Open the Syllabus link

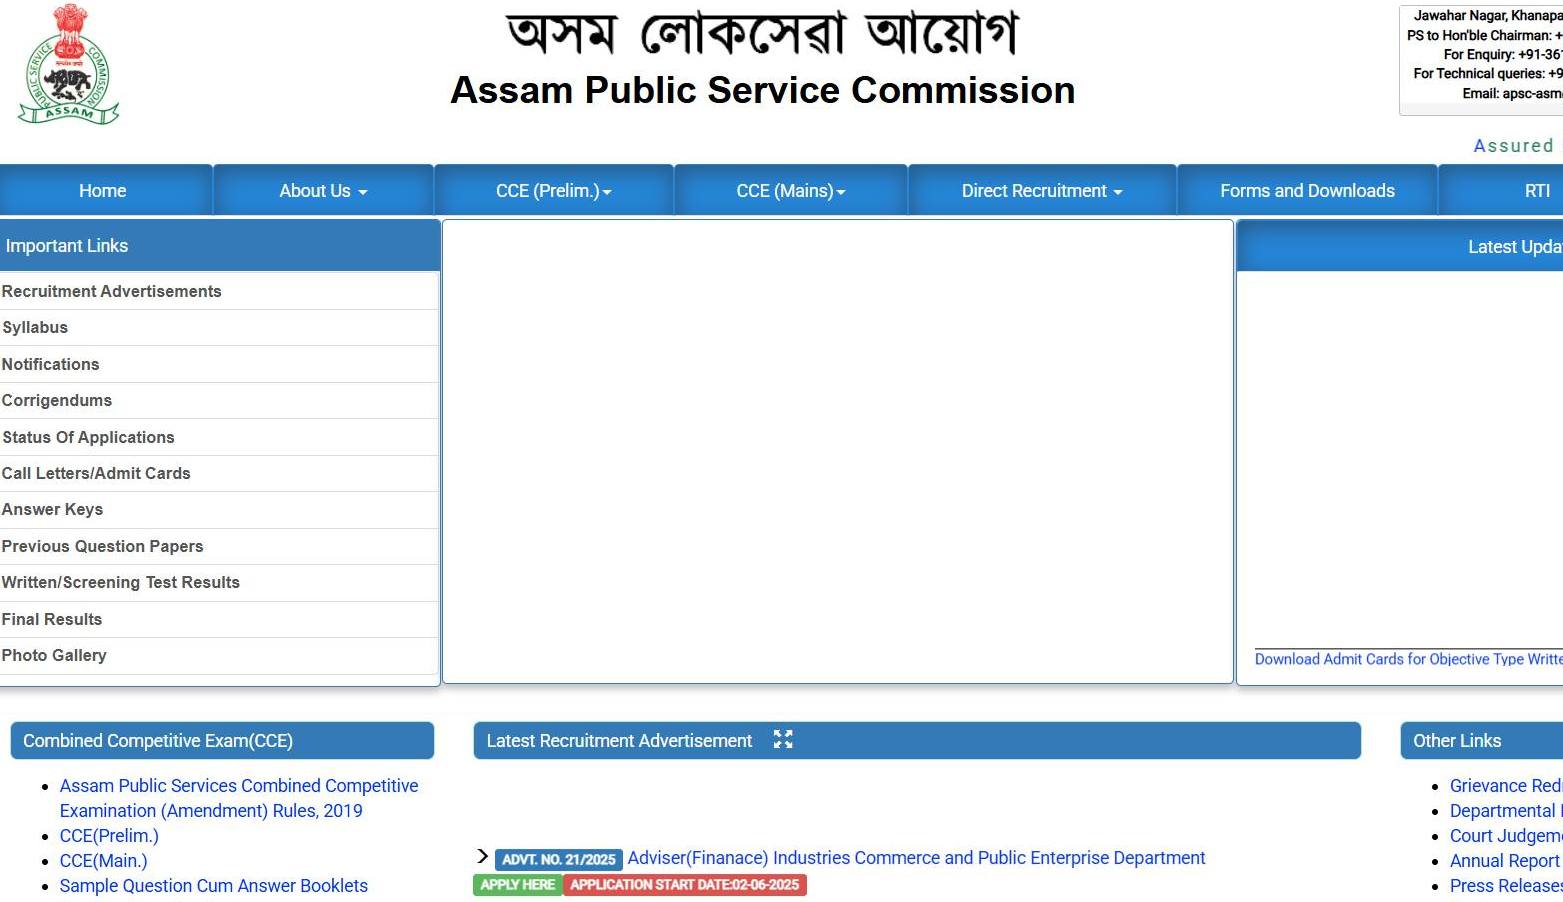tap(35, 327)
